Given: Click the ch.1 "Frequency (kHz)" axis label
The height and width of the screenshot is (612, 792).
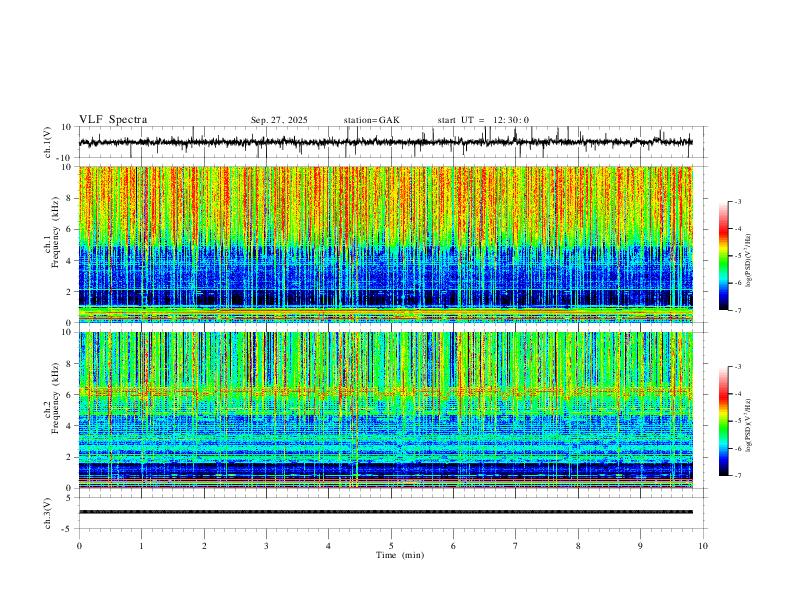Looking at the screenshot, I should click(56, 231).
